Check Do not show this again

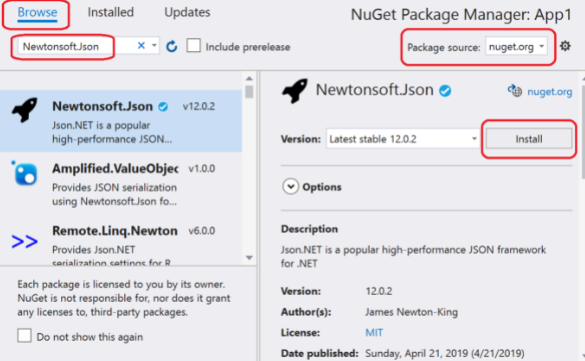(x=24, y=336)
